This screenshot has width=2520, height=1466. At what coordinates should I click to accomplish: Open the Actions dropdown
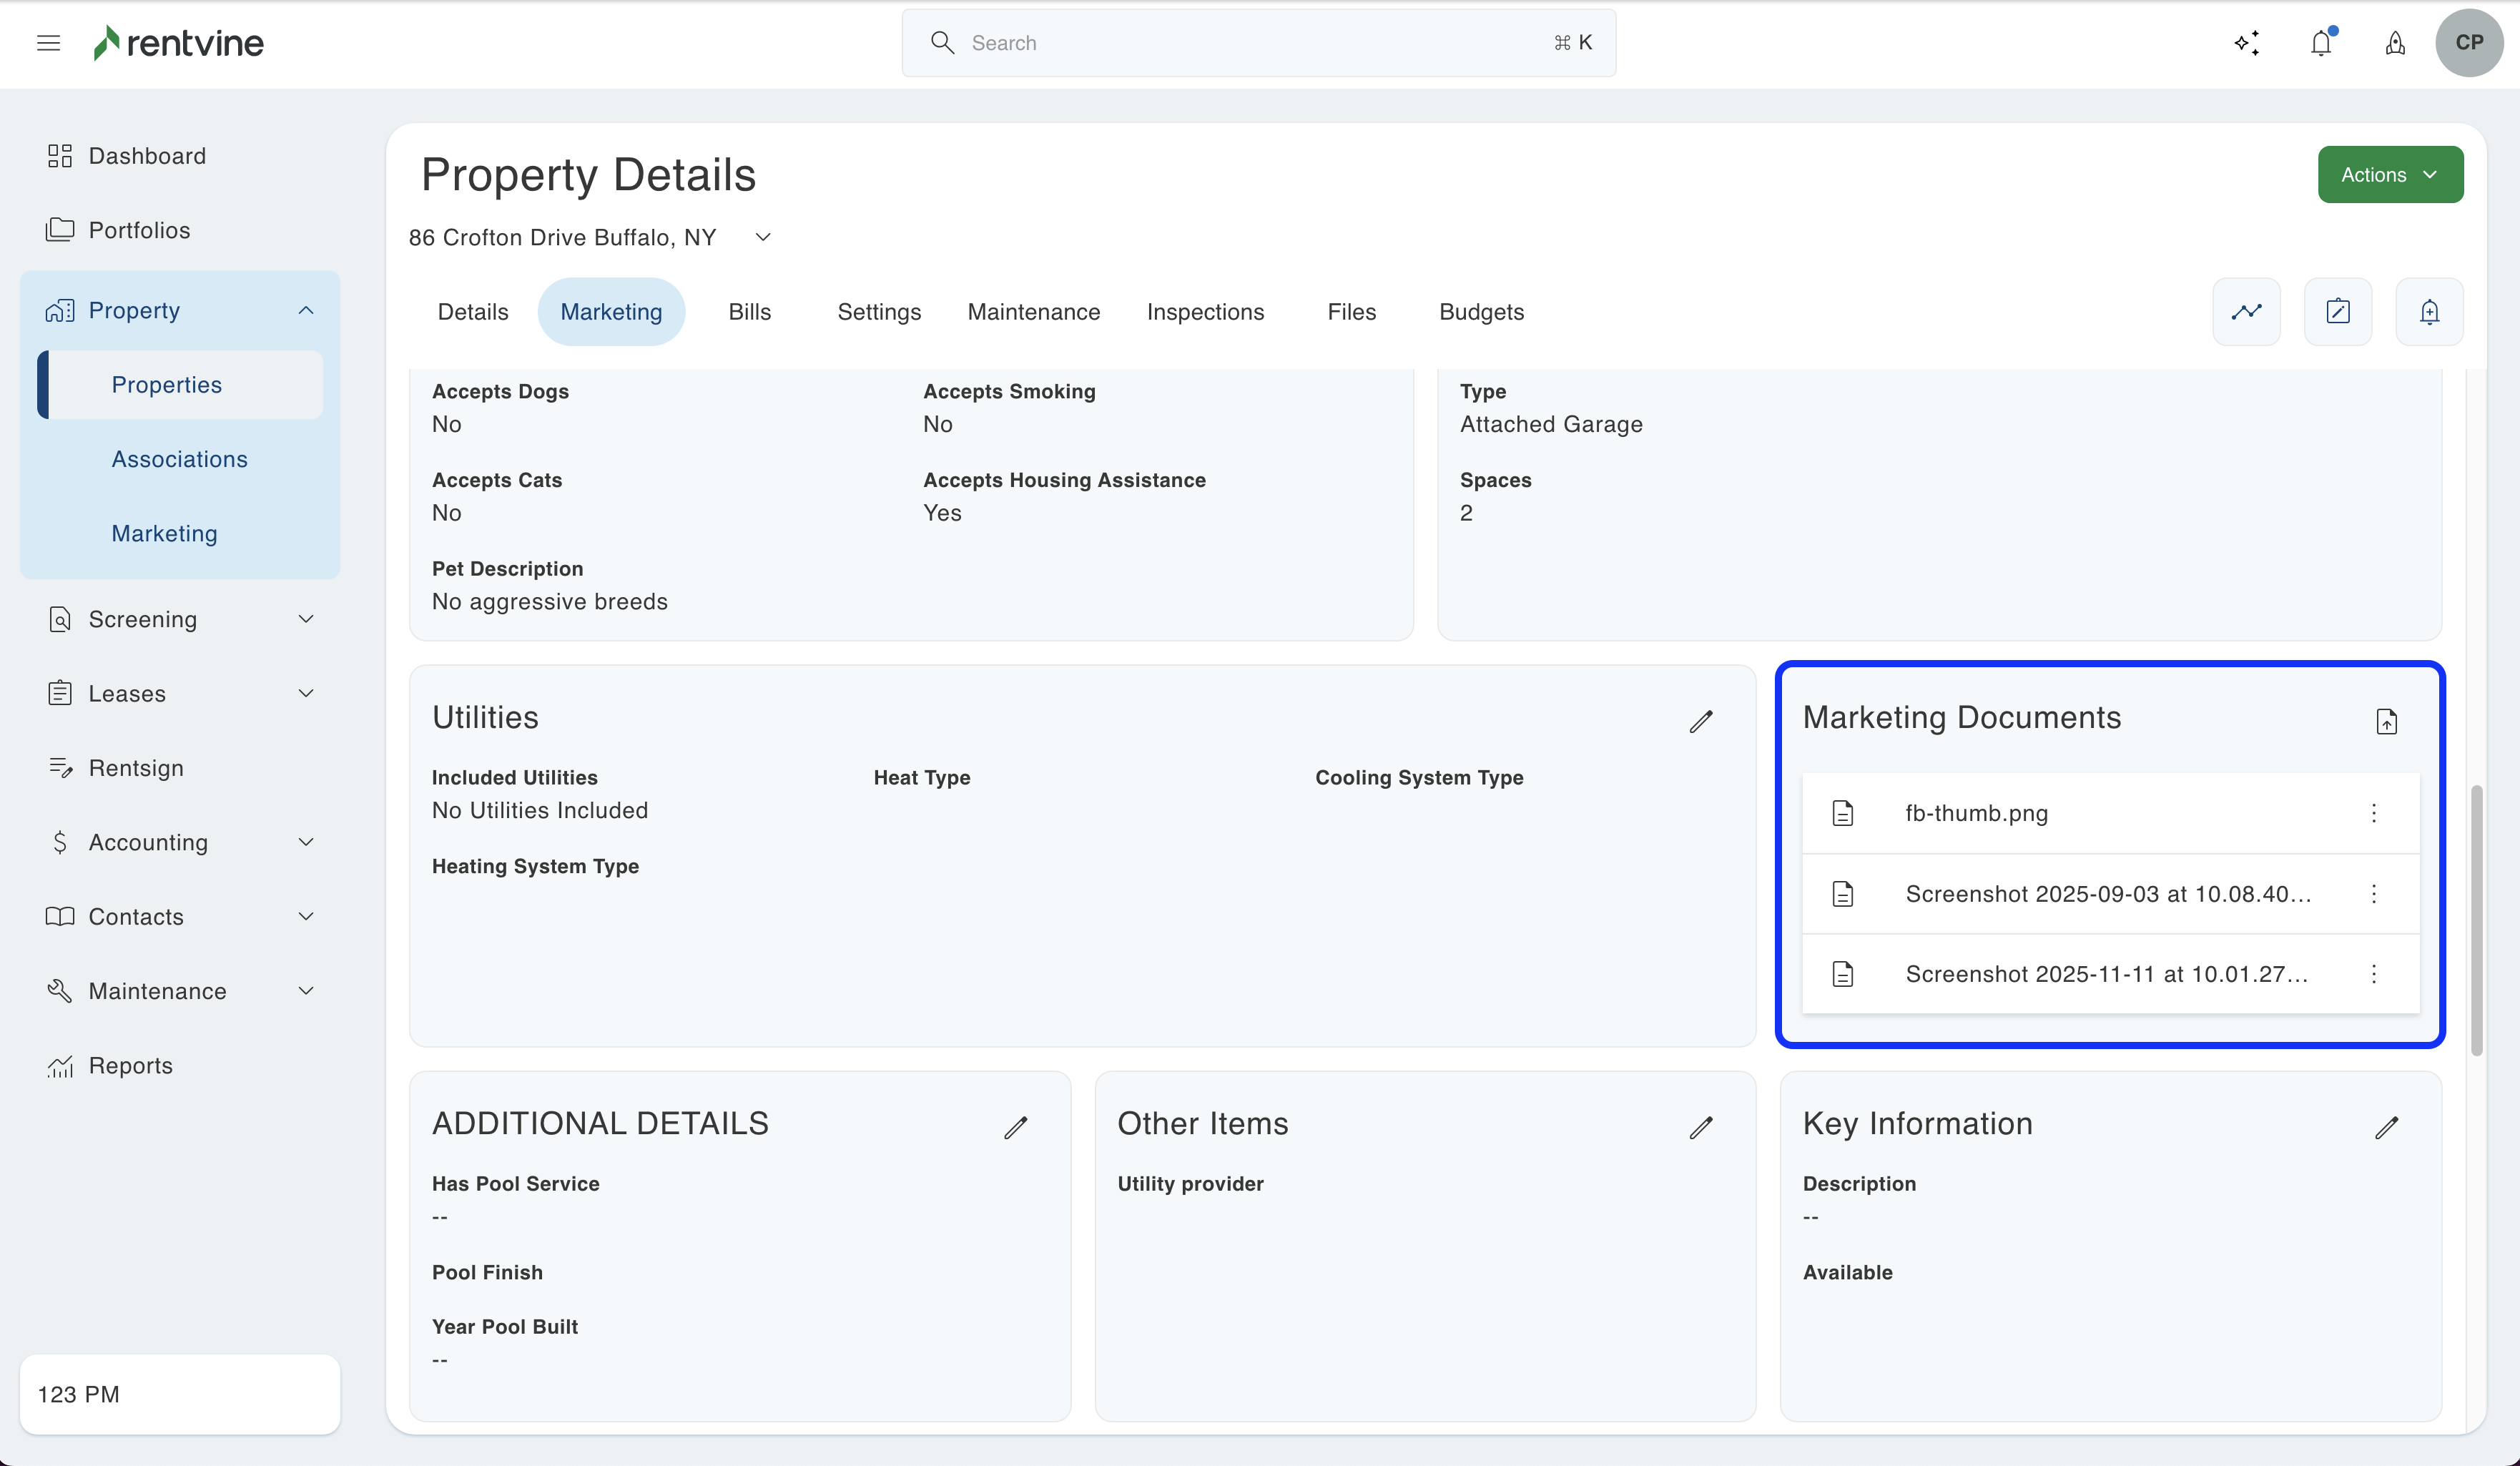(x=2390, y=175)
